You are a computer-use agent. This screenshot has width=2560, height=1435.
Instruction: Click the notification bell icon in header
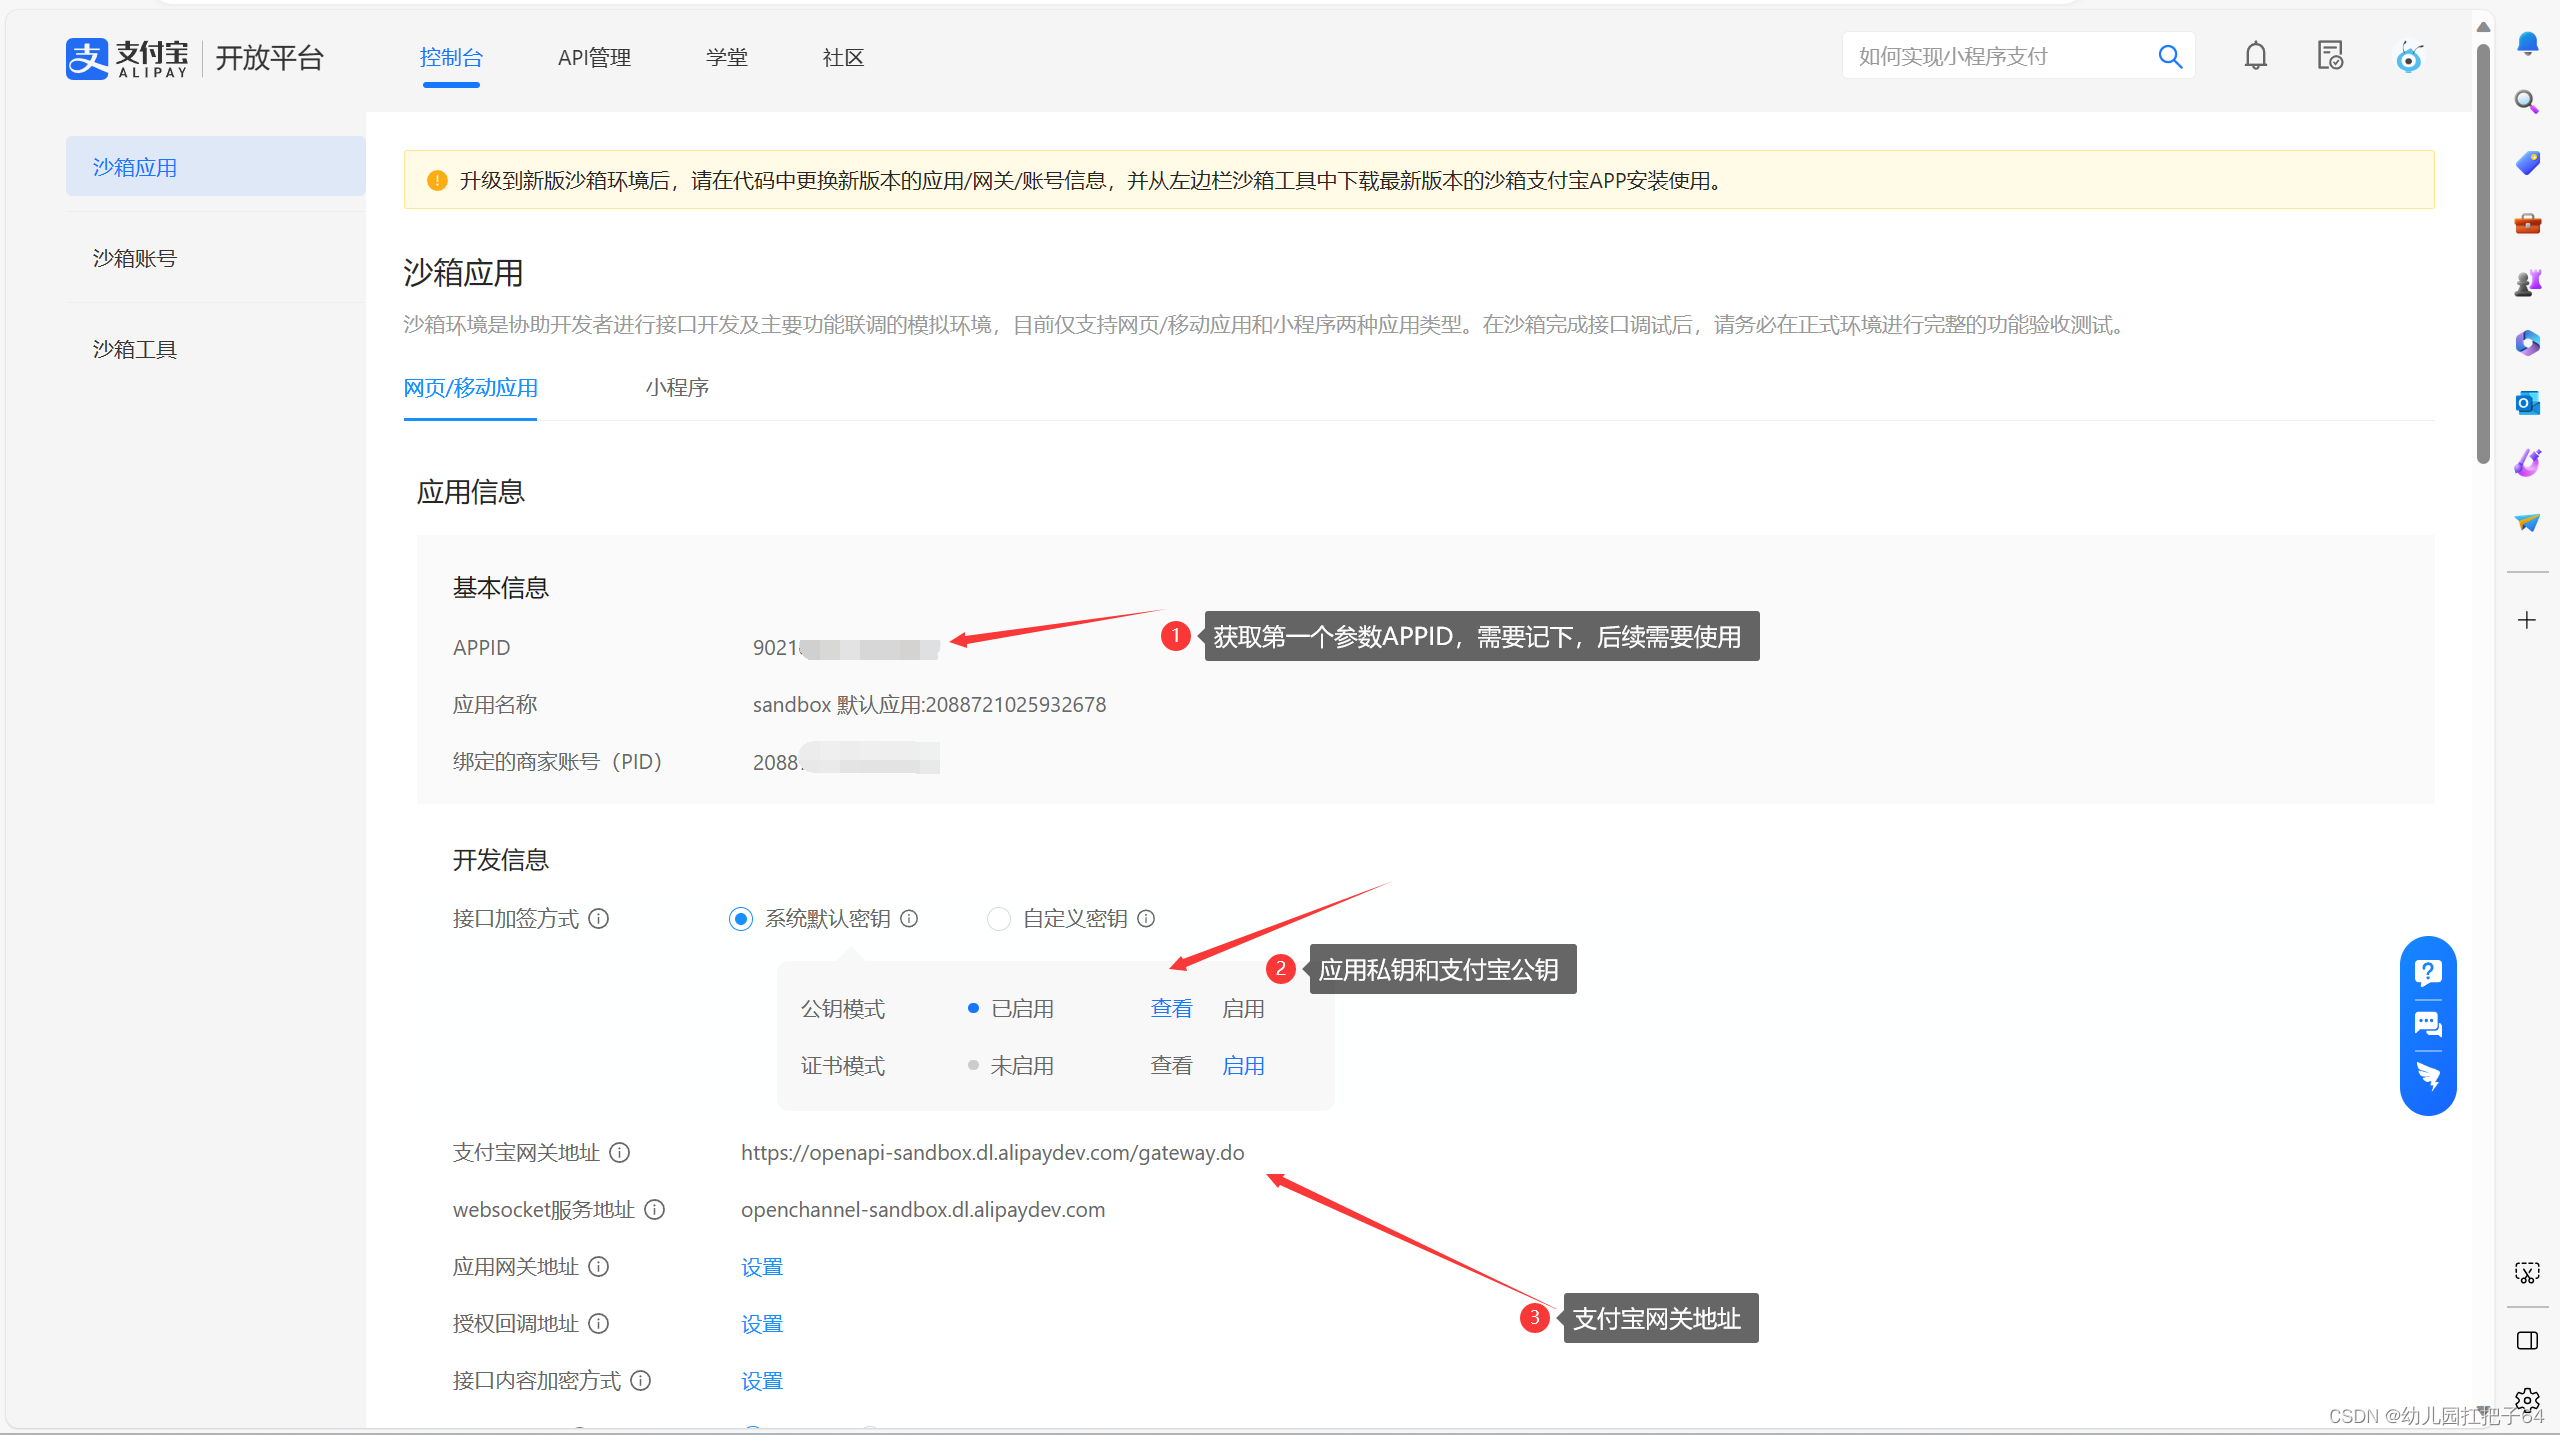pos(2255,56)
